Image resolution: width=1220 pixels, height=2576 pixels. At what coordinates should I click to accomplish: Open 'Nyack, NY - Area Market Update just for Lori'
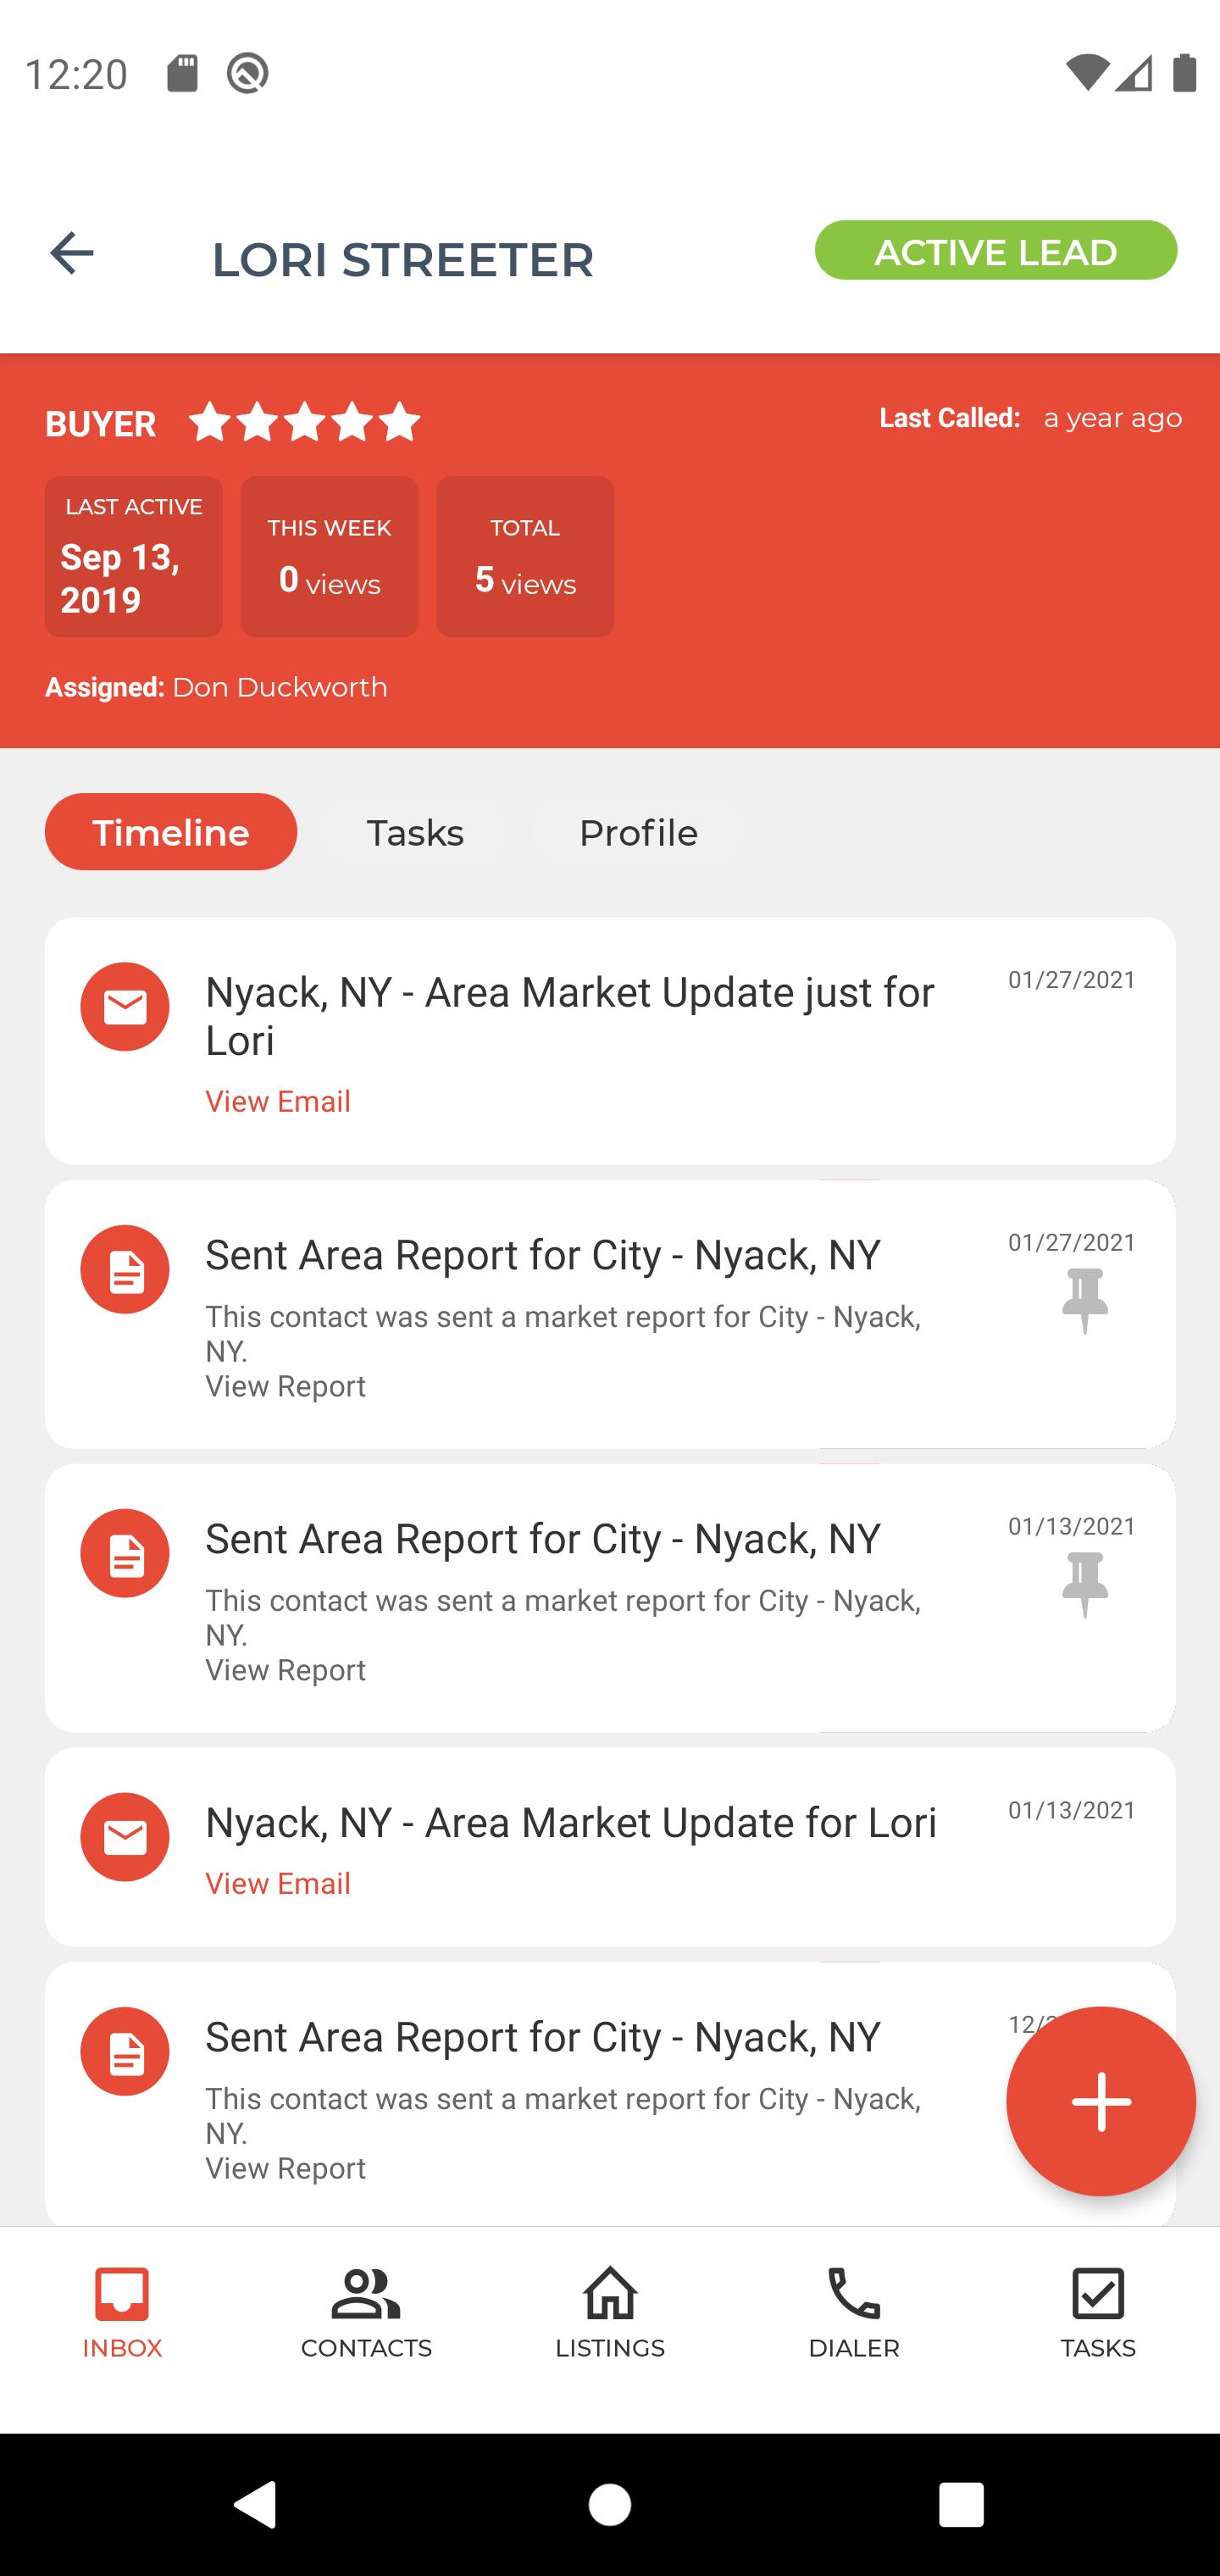click(570, 1016)
